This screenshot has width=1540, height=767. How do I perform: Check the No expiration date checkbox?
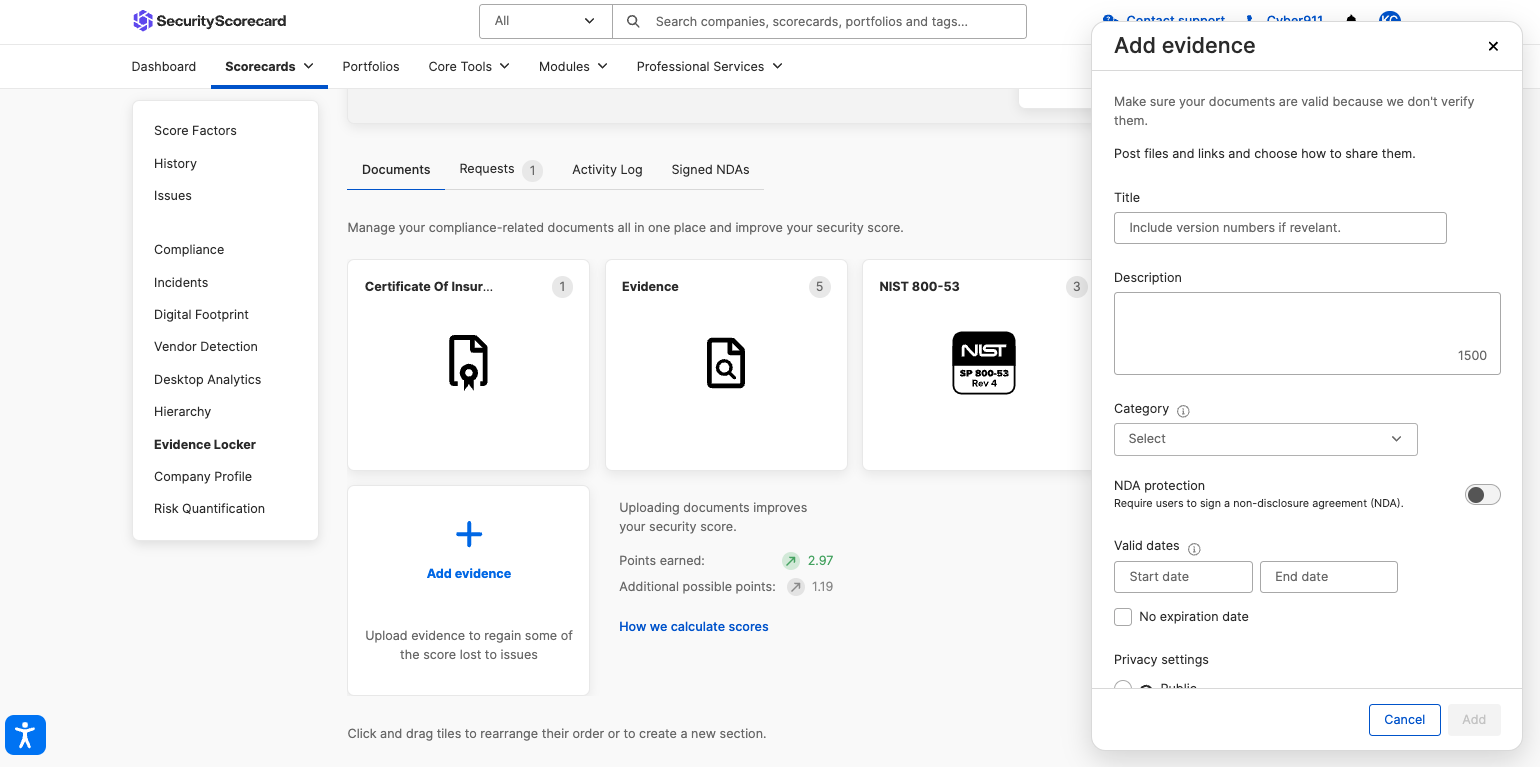pyautogui.click(x=1123, y=617)
